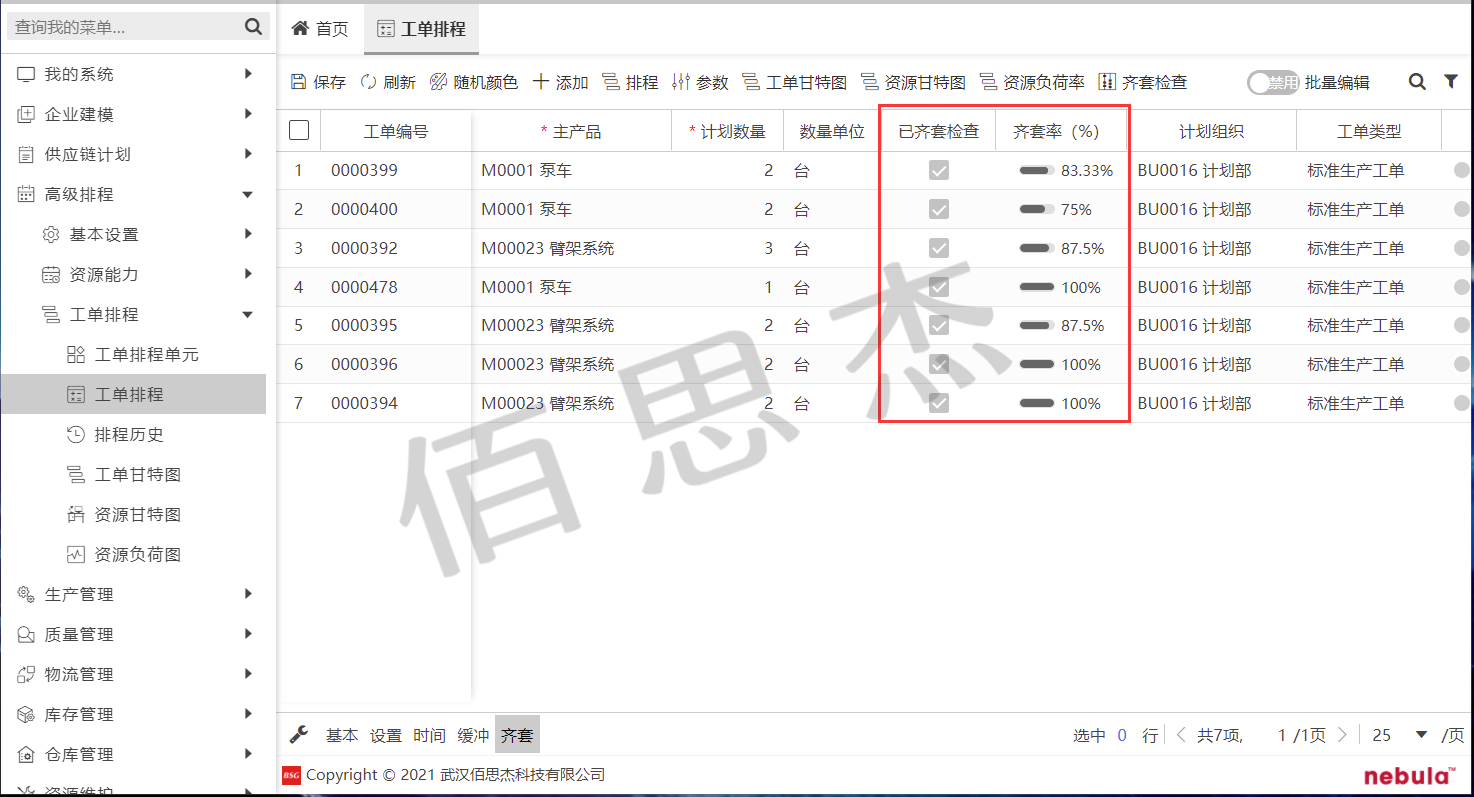Click the 工单甘特图 toolbar icon

click(x=751, y=82)
